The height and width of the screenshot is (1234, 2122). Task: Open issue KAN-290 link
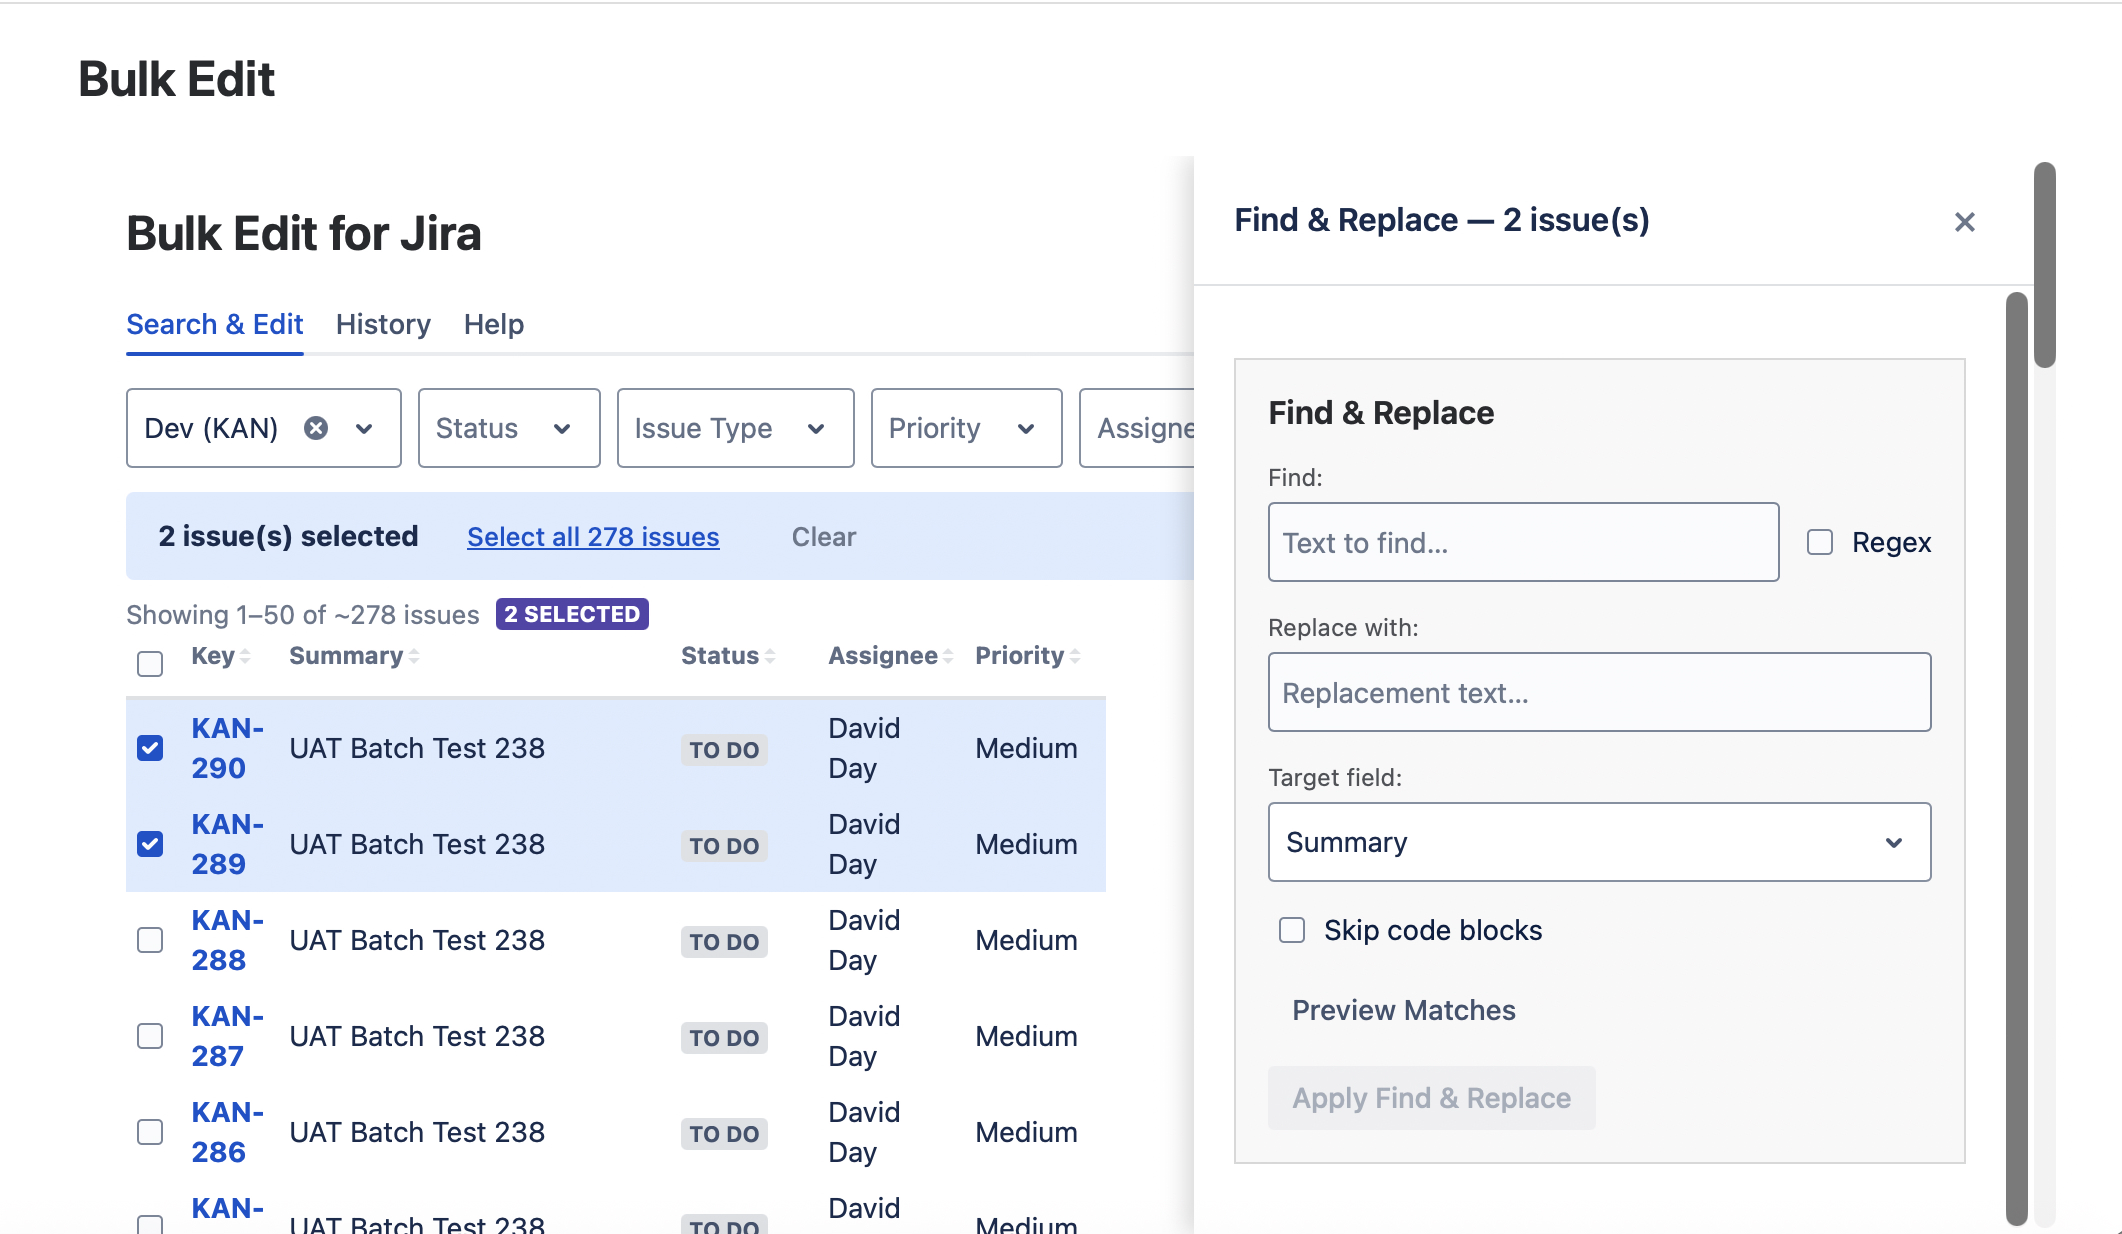(228, 748)
